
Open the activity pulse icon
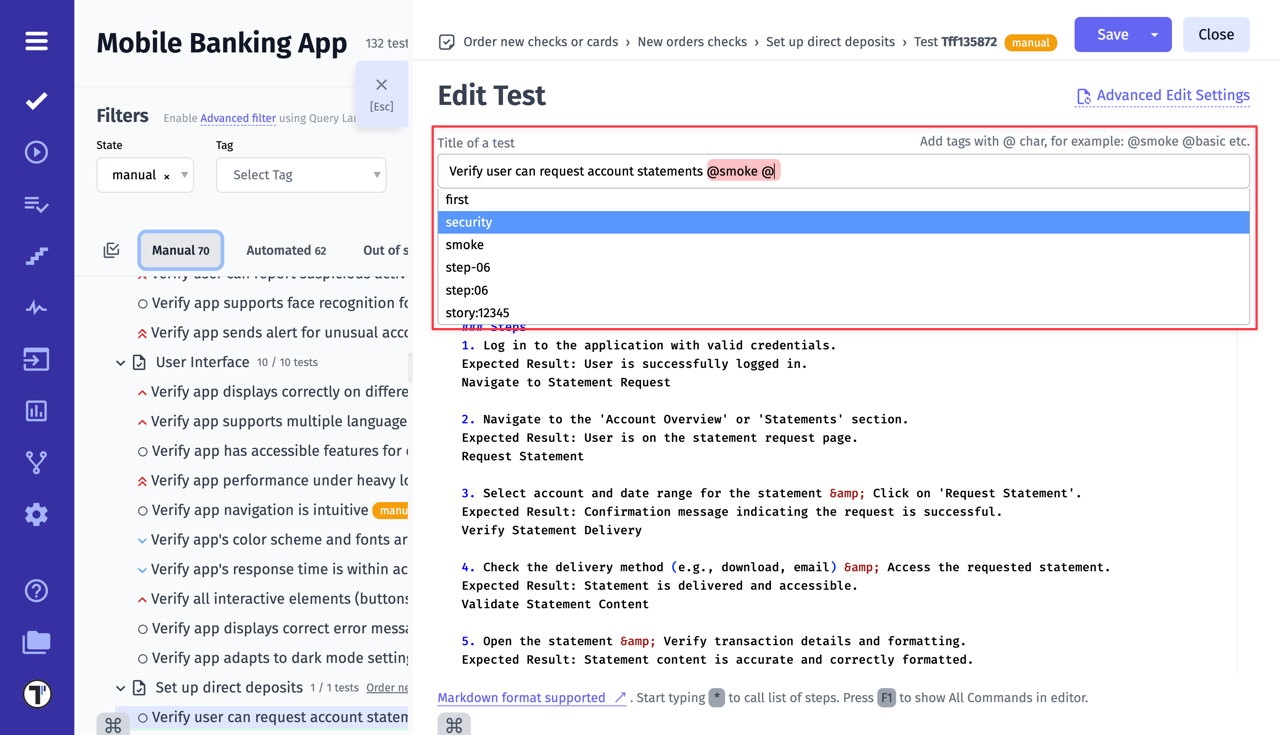point(36,308)
